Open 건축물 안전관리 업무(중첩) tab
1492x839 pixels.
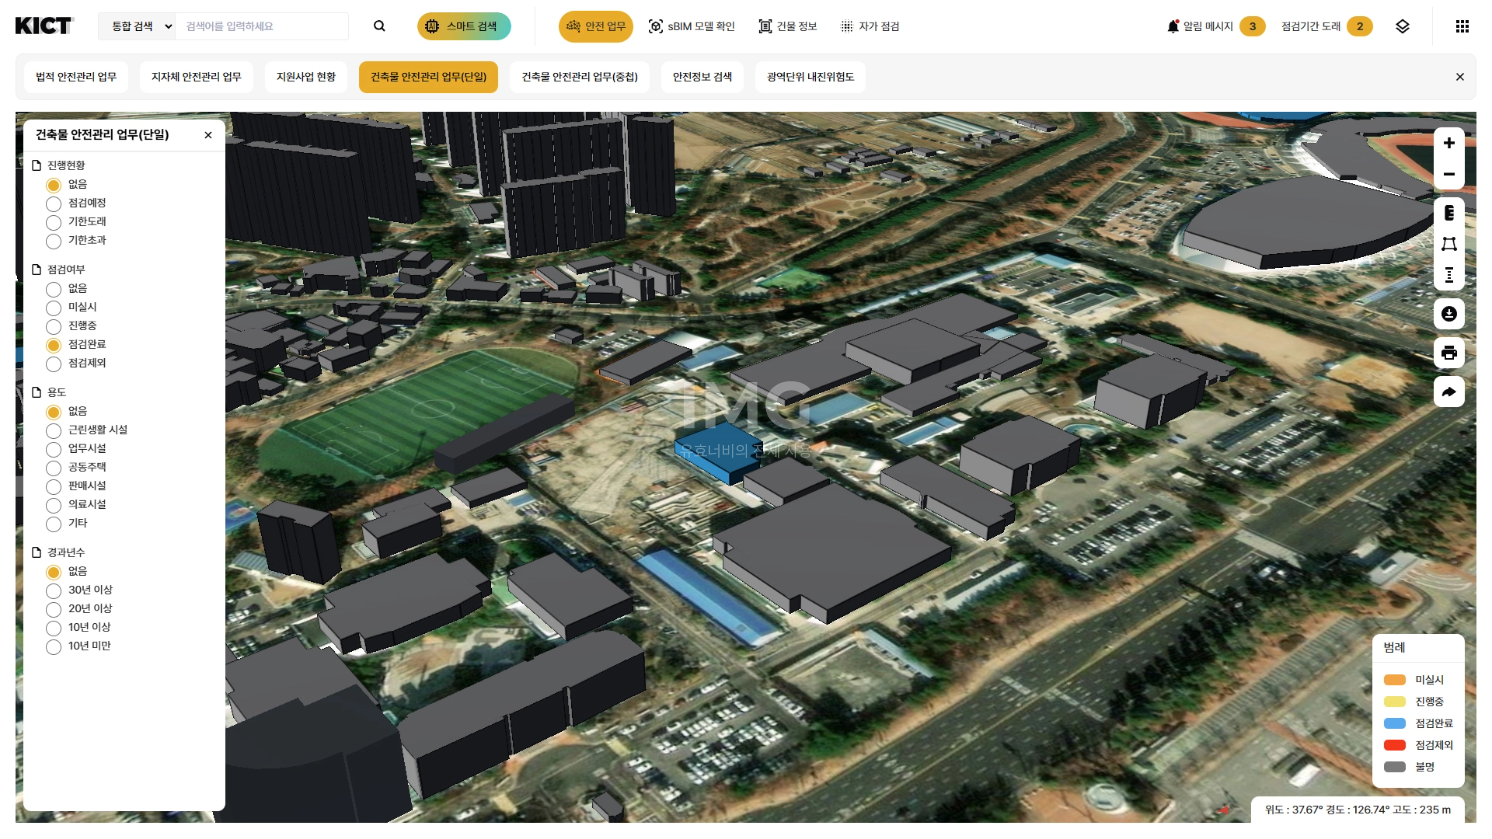click(x=579, y=77)
